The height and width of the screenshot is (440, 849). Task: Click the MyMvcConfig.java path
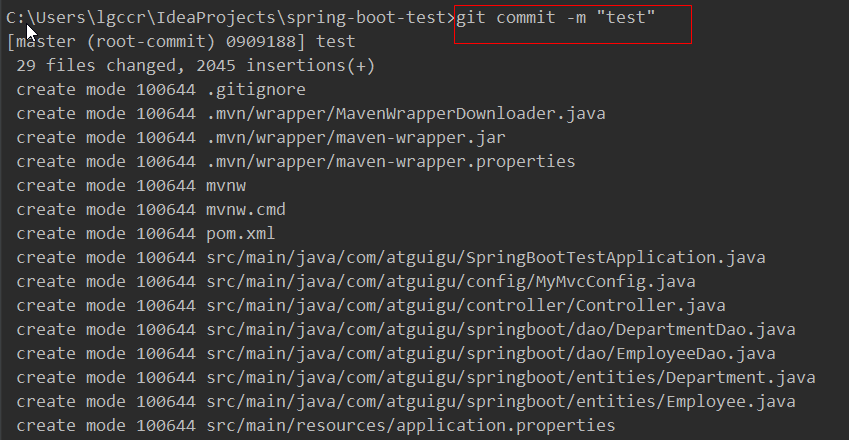[x=451, y=282]
